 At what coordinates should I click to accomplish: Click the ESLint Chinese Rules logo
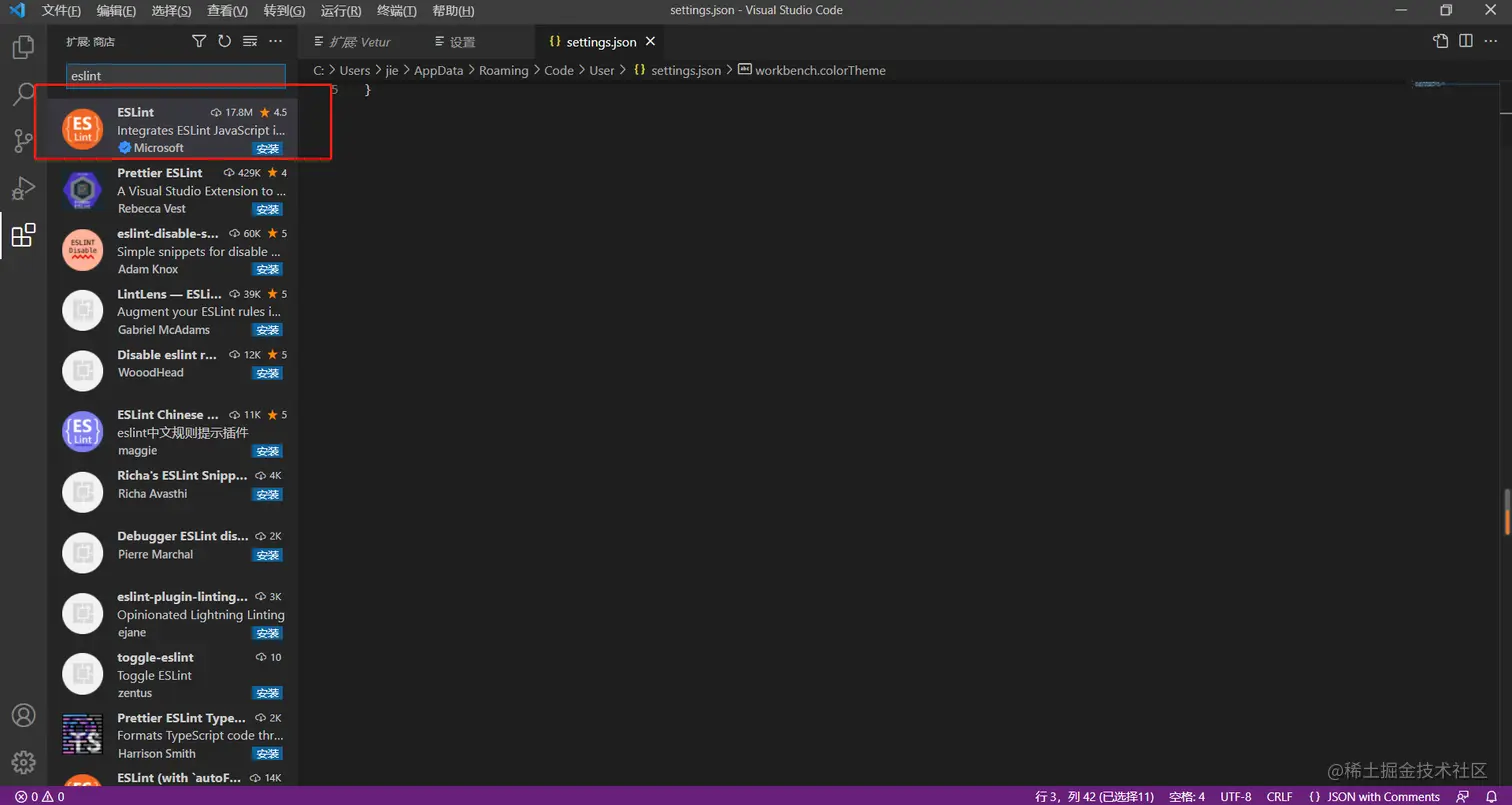coord(83,431)
